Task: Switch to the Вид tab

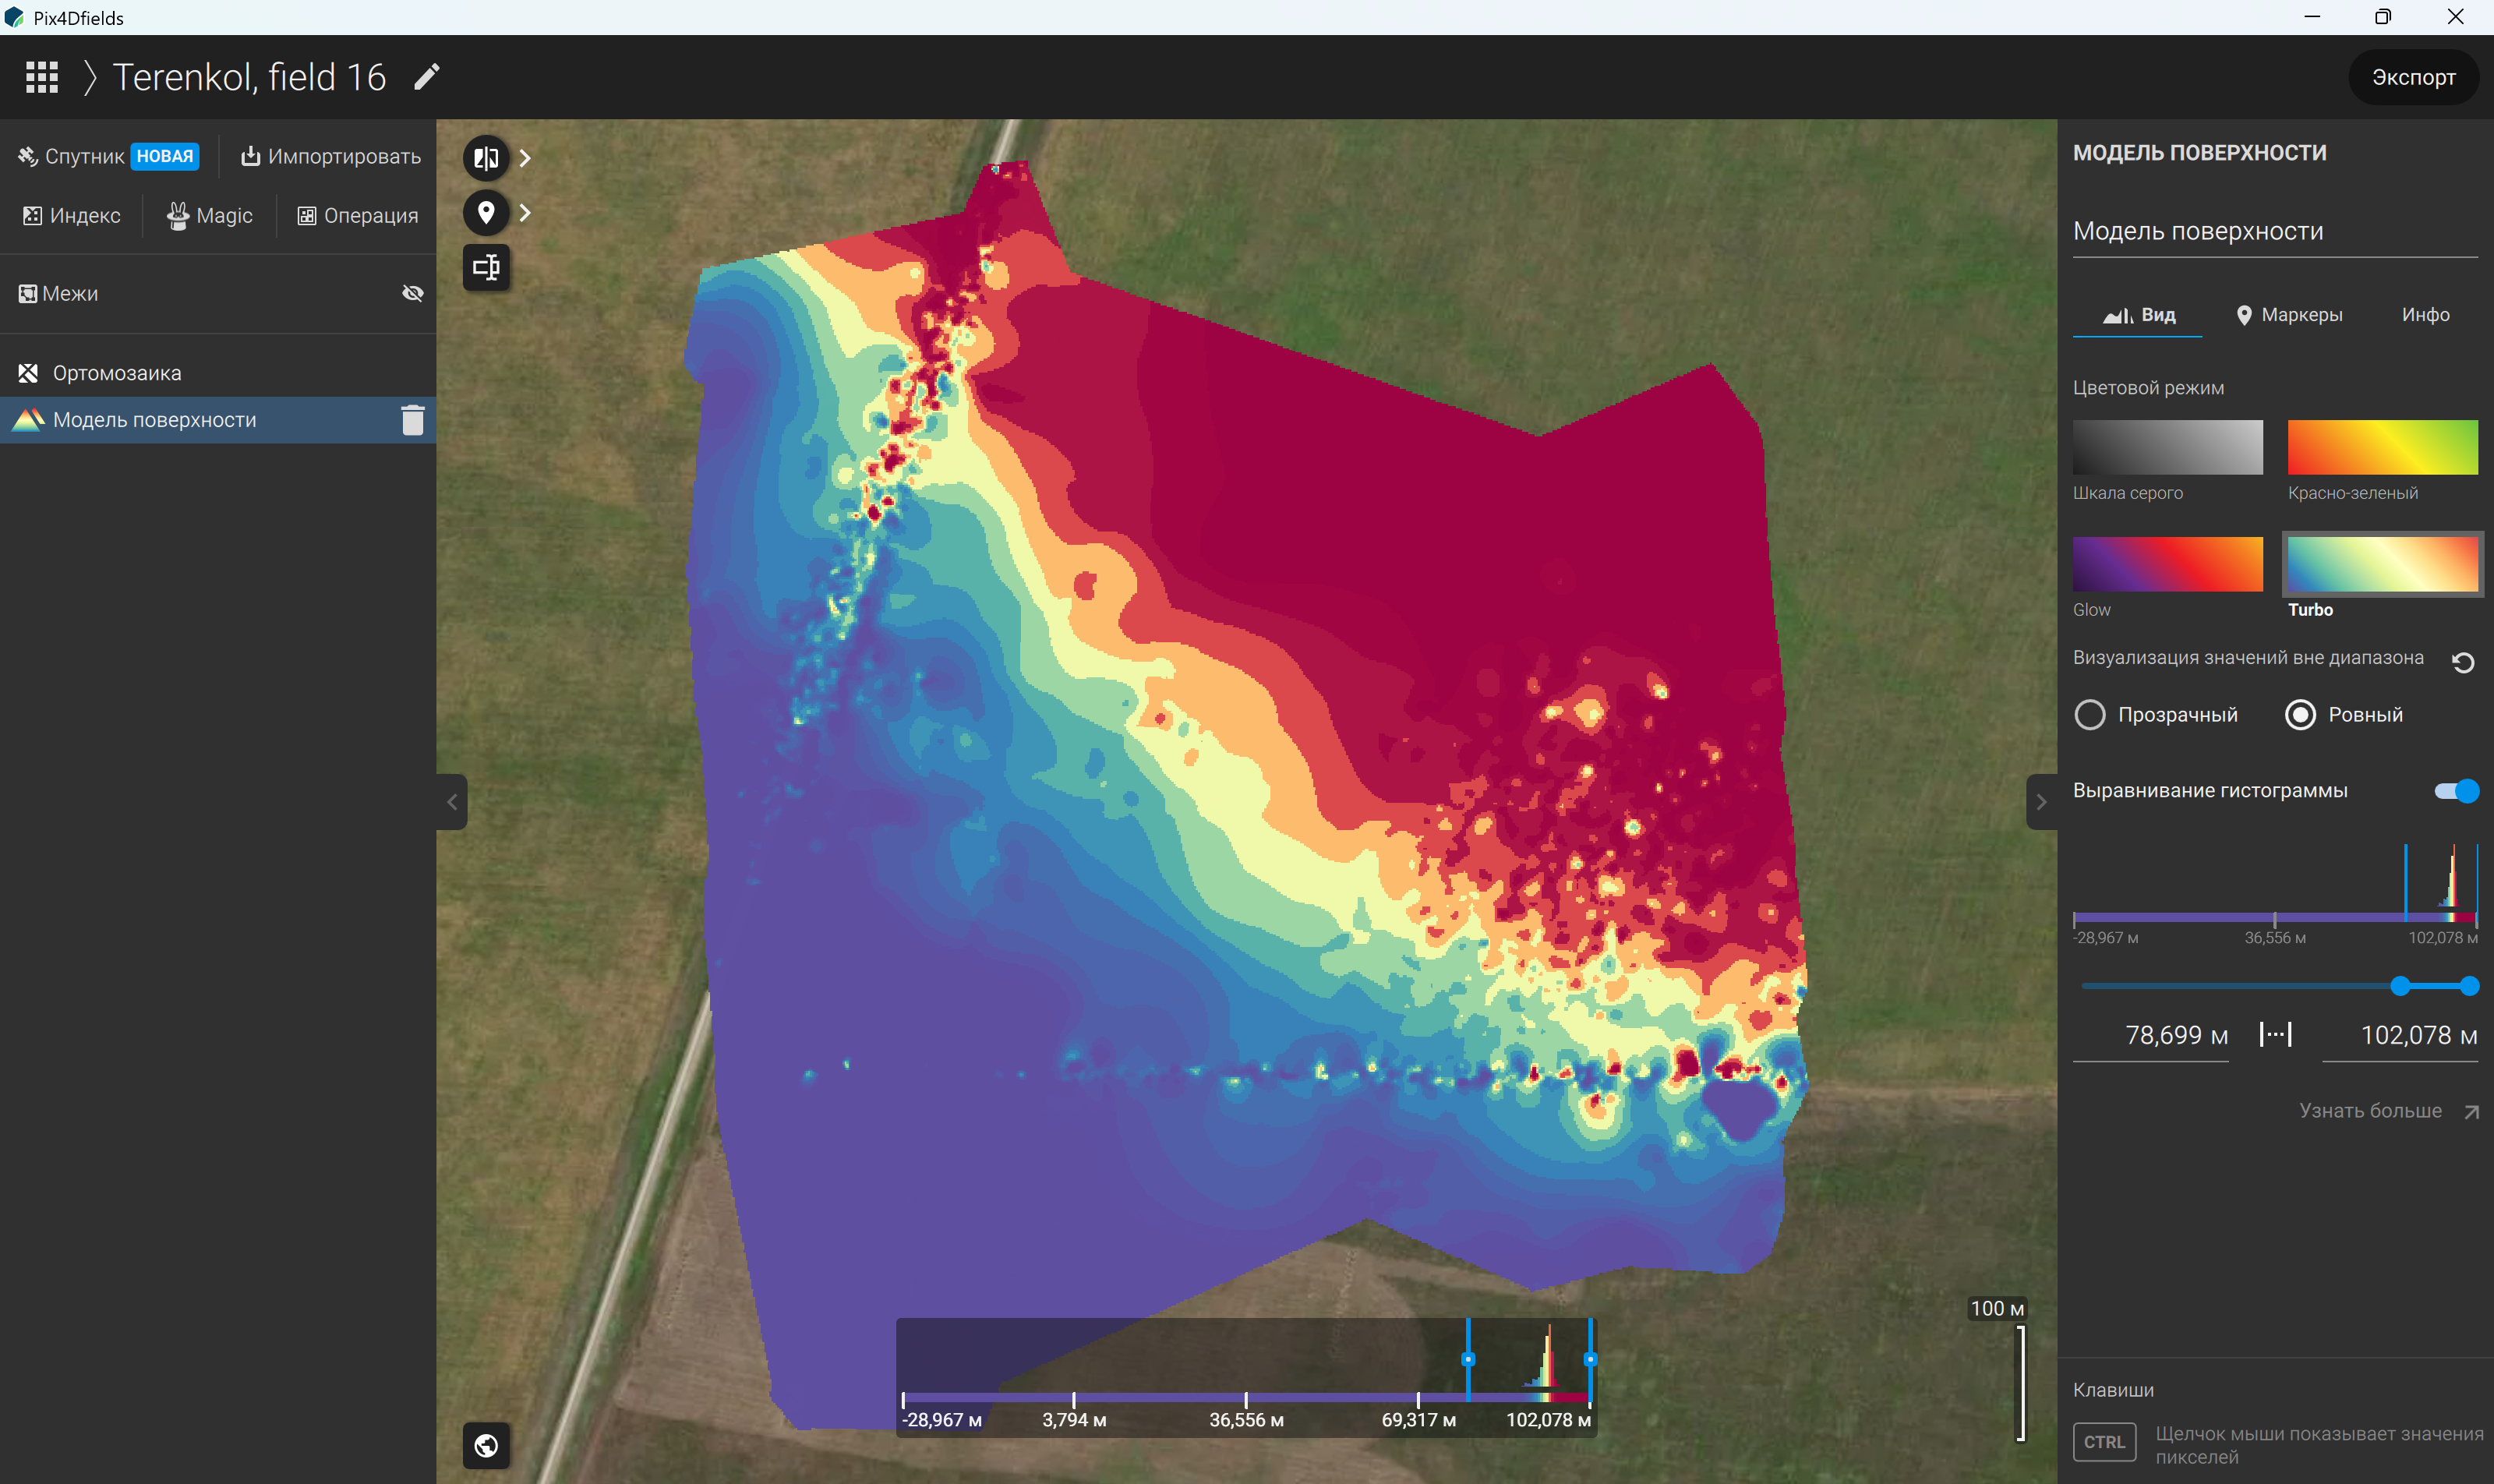Action: click(2138, 315)
